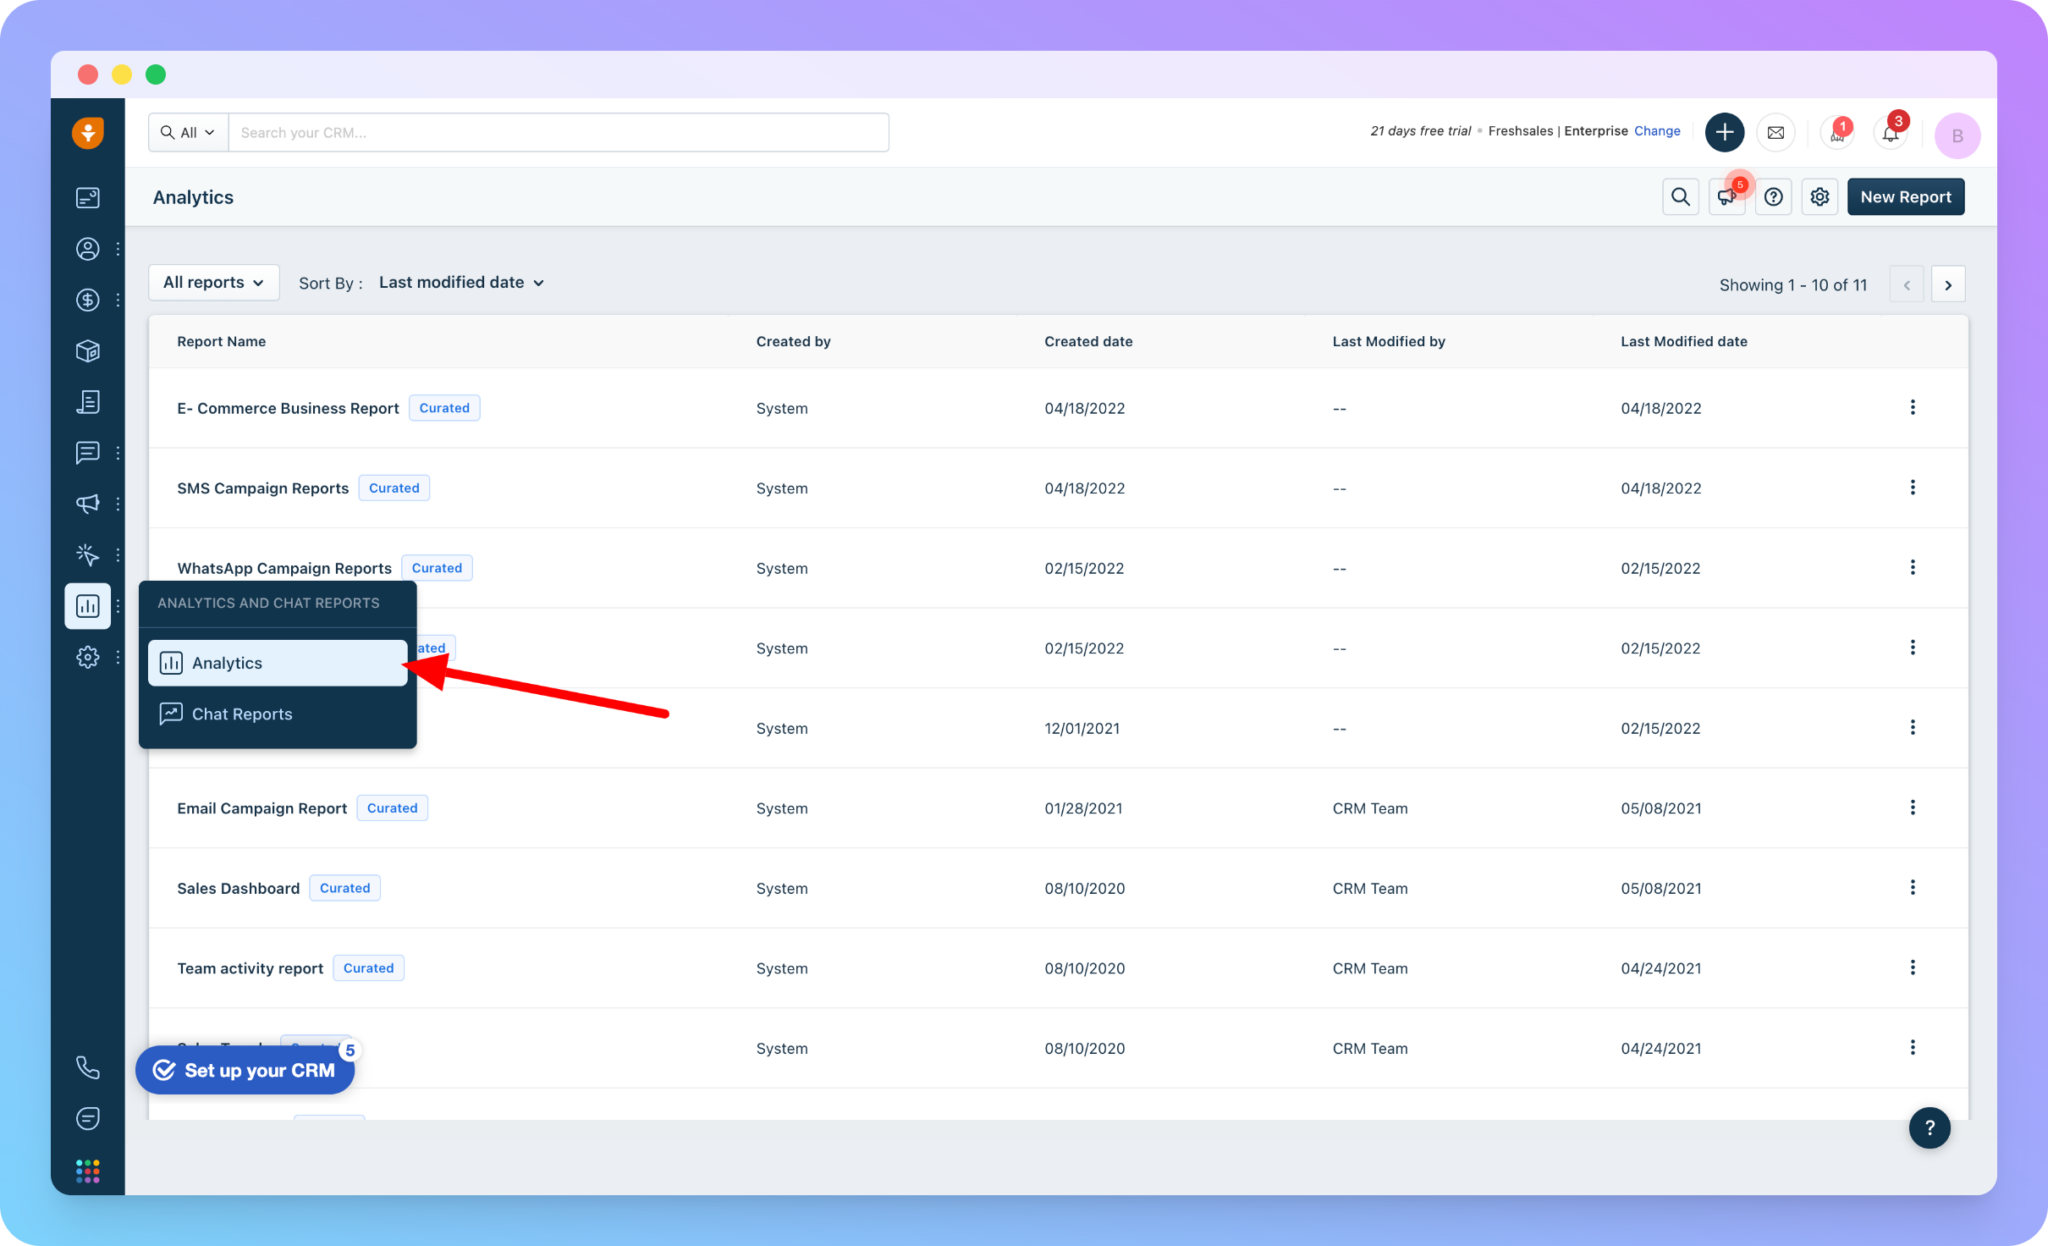Screen dimensions: 2048x1246
Task: Click the apps grid icon bottom left corner
Action: [88, 1170]
